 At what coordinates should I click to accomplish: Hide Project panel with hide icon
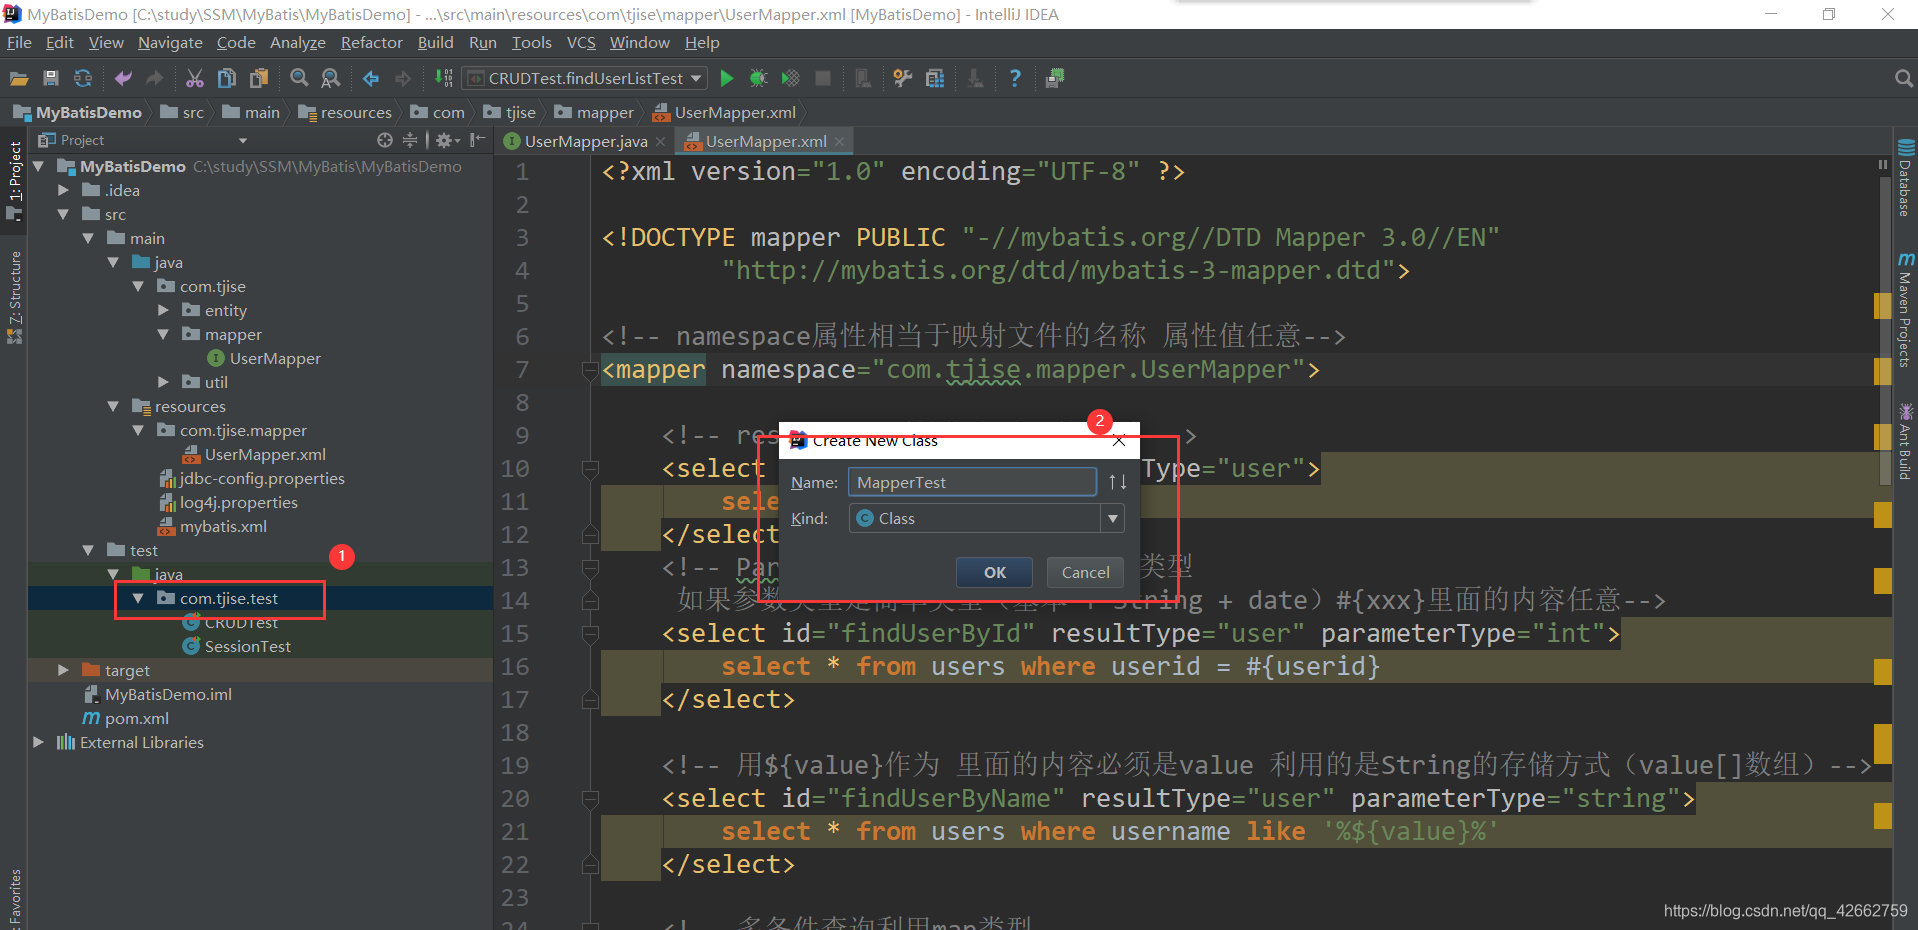478,140
